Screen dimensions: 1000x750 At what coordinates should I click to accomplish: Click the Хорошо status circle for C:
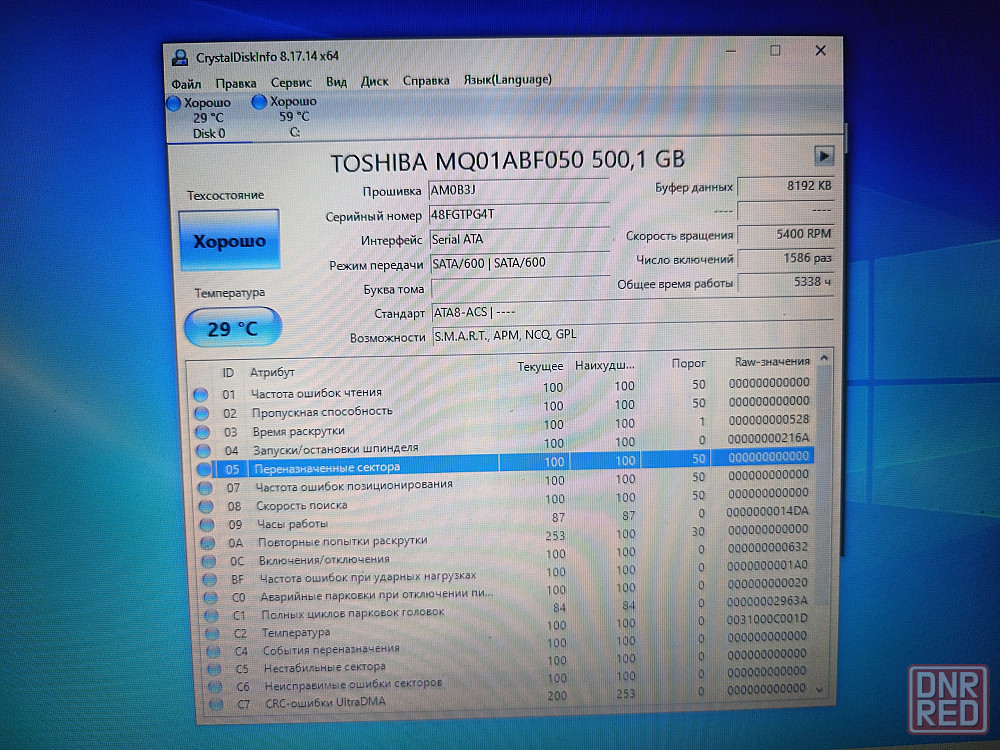coord(259,102)
